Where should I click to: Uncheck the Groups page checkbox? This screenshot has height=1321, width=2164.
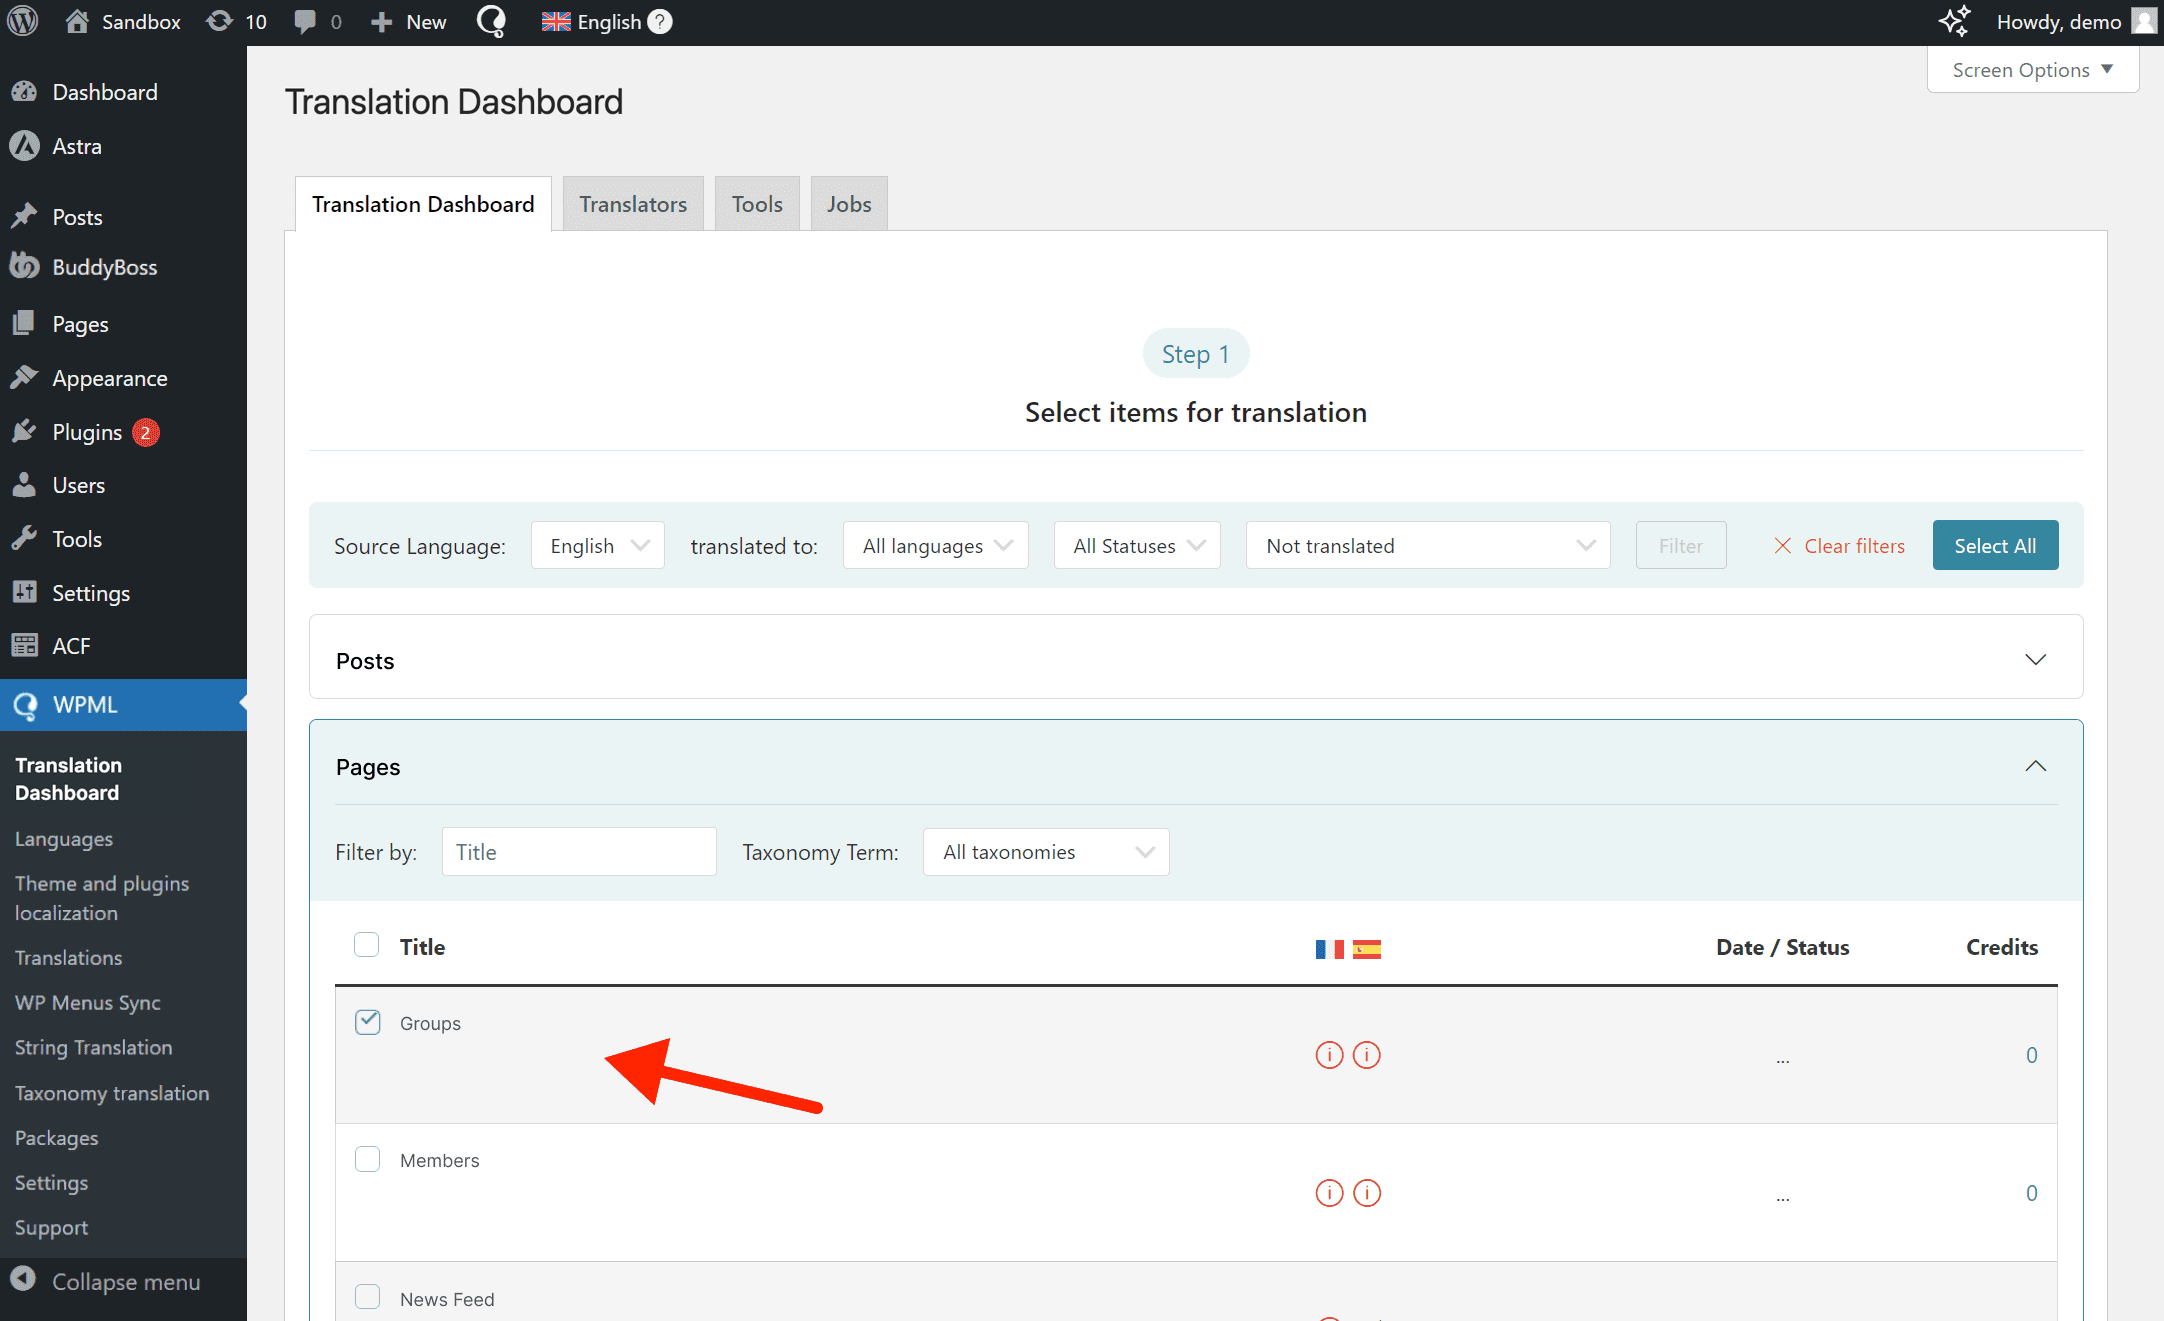tap(368, 1021)
